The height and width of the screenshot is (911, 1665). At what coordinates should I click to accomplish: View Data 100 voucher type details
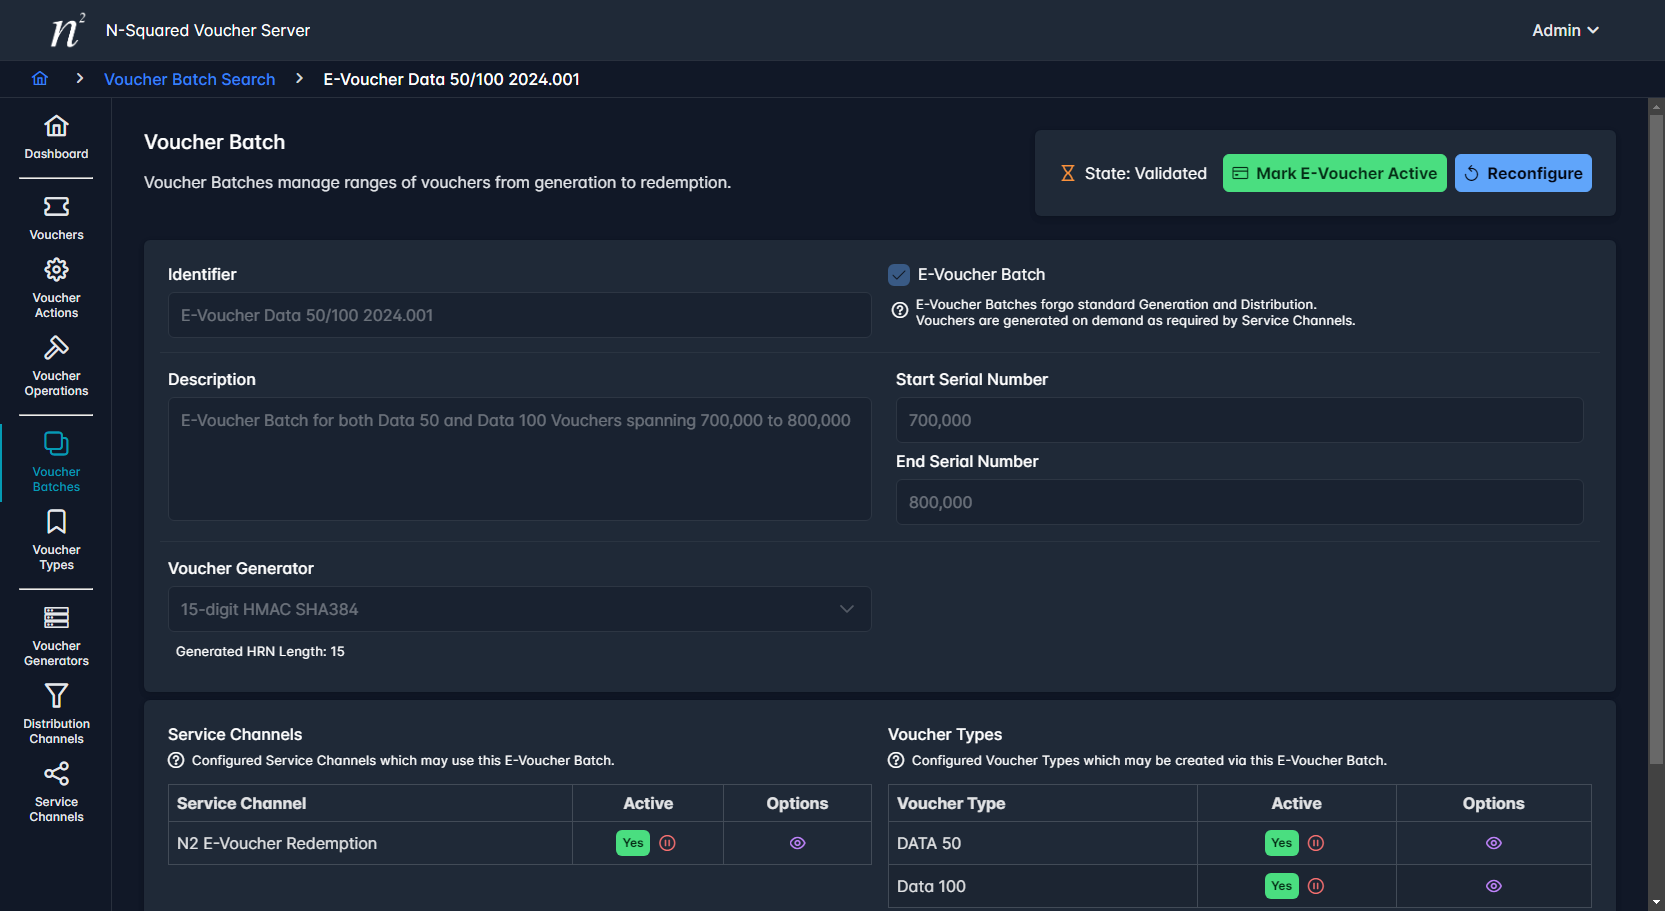tap(1493, 886)
